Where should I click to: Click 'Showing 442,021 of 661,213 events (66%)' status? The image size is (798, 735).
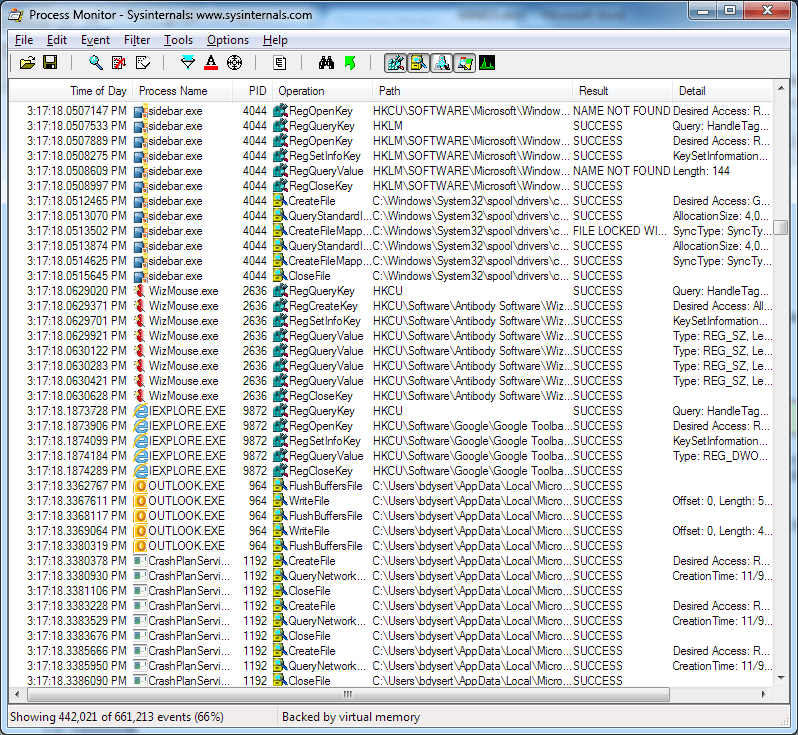117,717
